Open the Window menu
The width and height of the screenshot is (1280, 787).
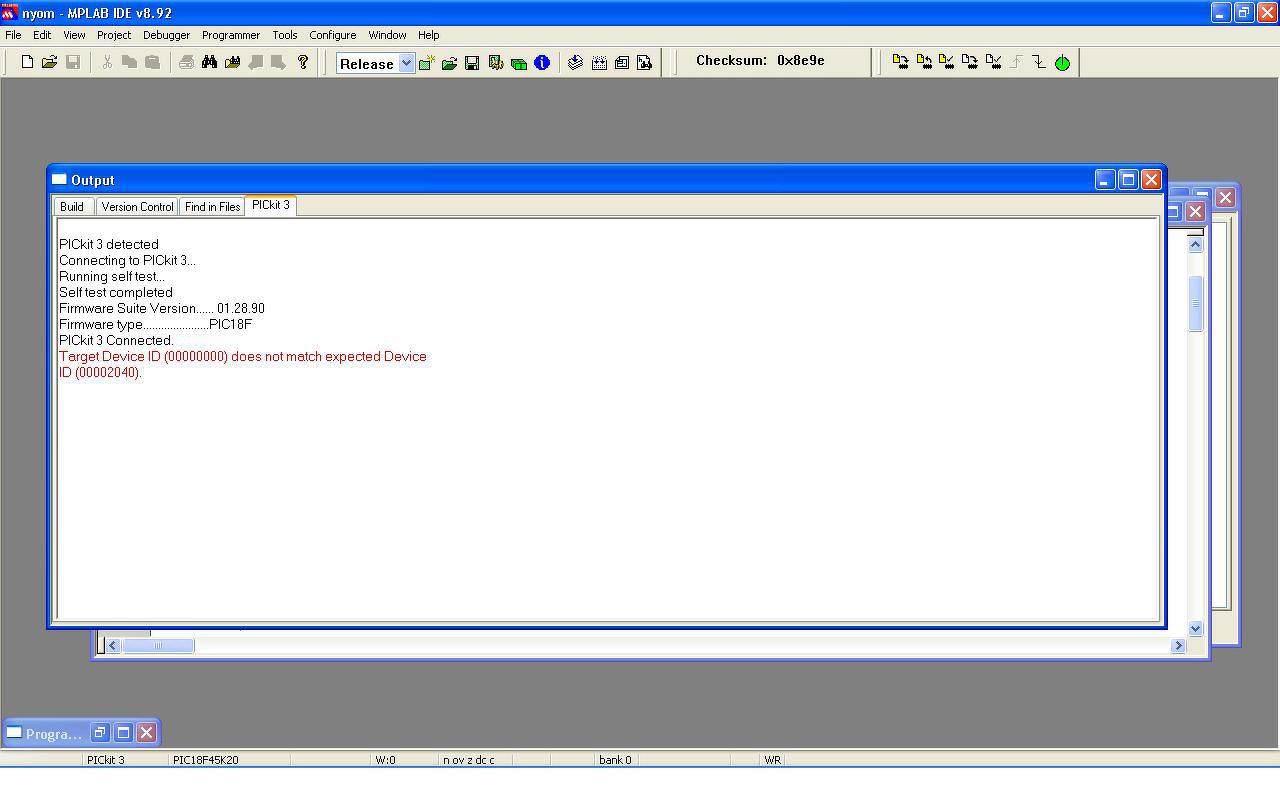pos(387,35)
